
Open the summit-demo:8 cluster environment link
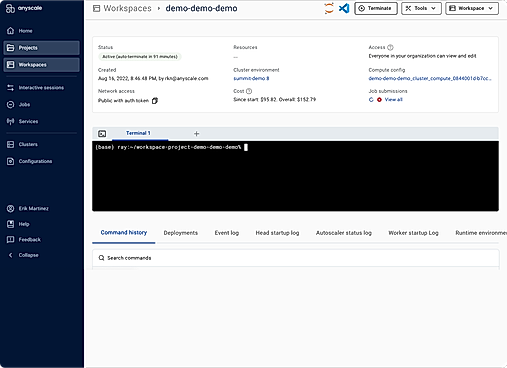[x=251, y=78]
